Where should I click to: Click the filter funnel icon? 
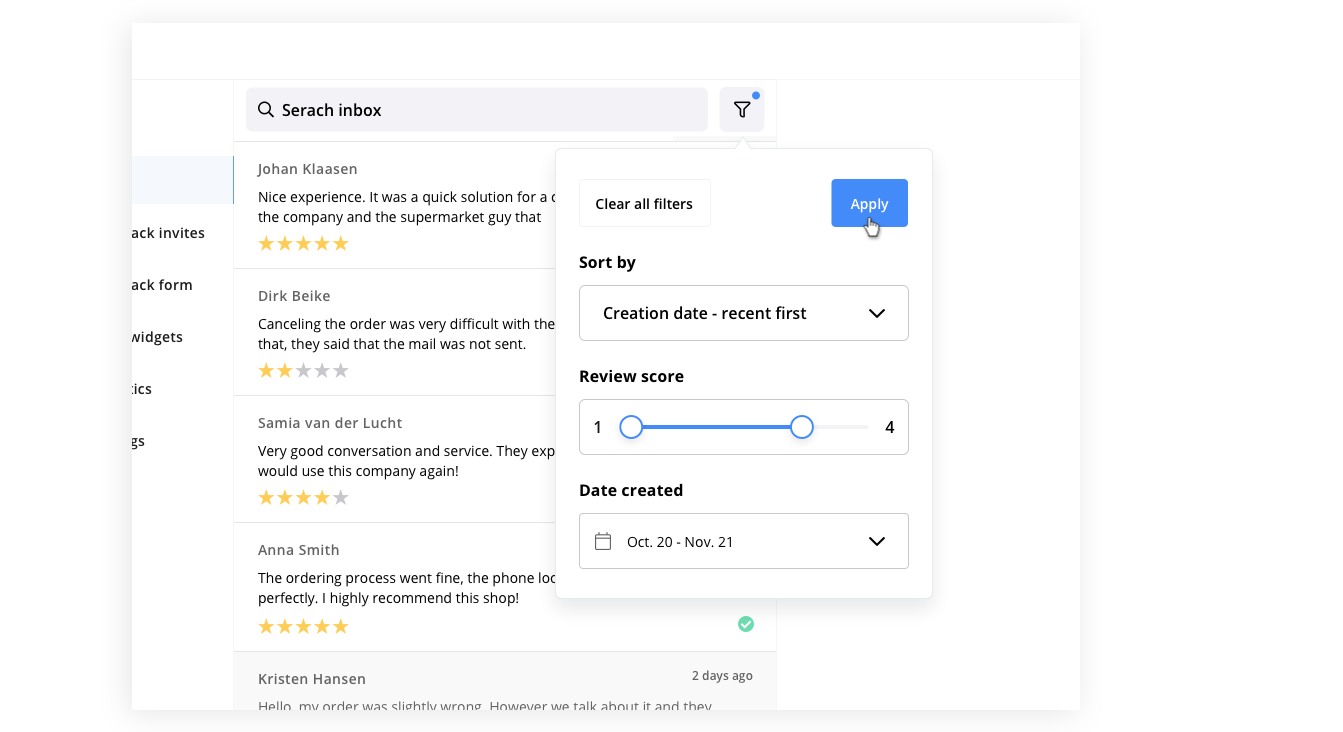(x=742, y=110)
